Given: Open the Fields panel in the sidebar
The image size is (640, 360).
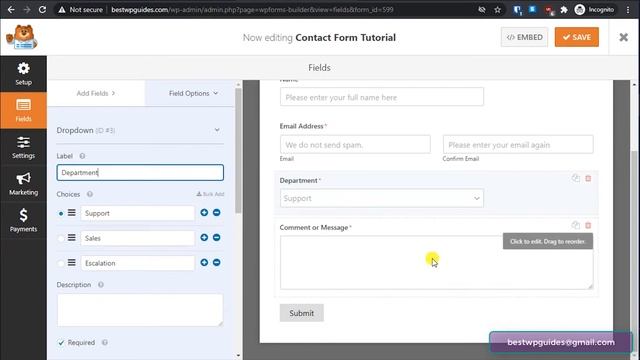Looking at the screenshot, I should pyautogui.click(x=23, y=110).
